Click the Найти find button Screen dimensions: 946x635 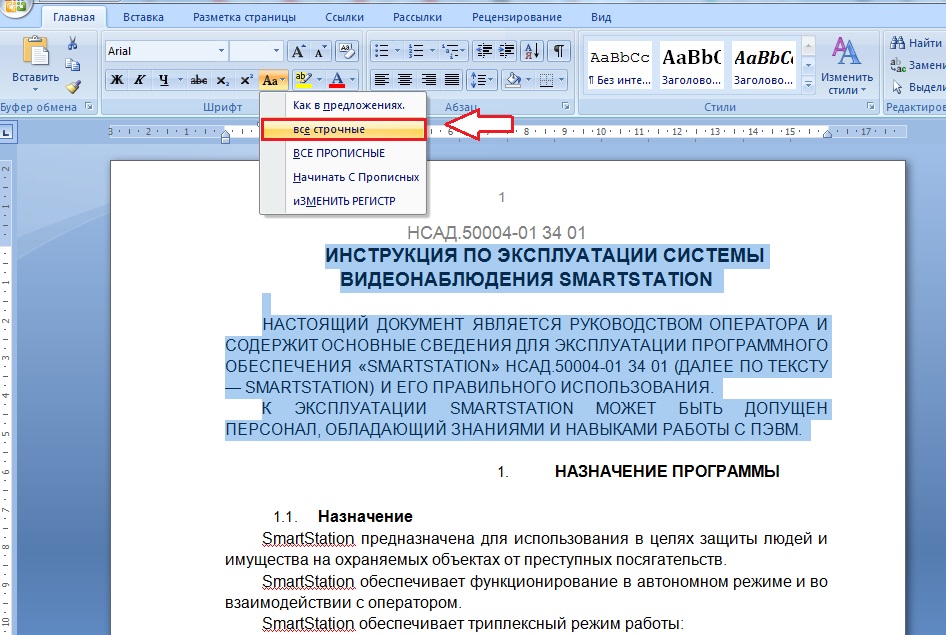(x=917, y=43)
